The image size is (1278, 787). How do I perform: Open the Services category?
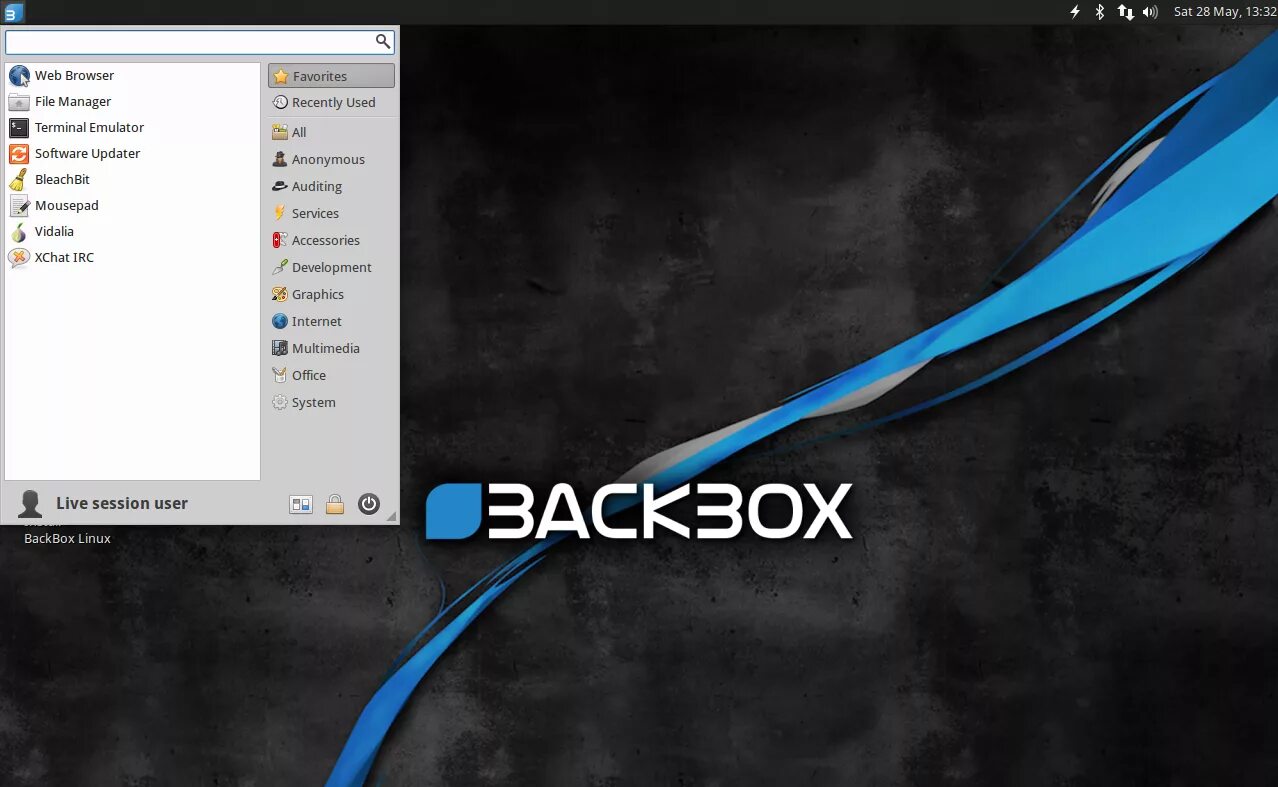(x=331, y=213)
